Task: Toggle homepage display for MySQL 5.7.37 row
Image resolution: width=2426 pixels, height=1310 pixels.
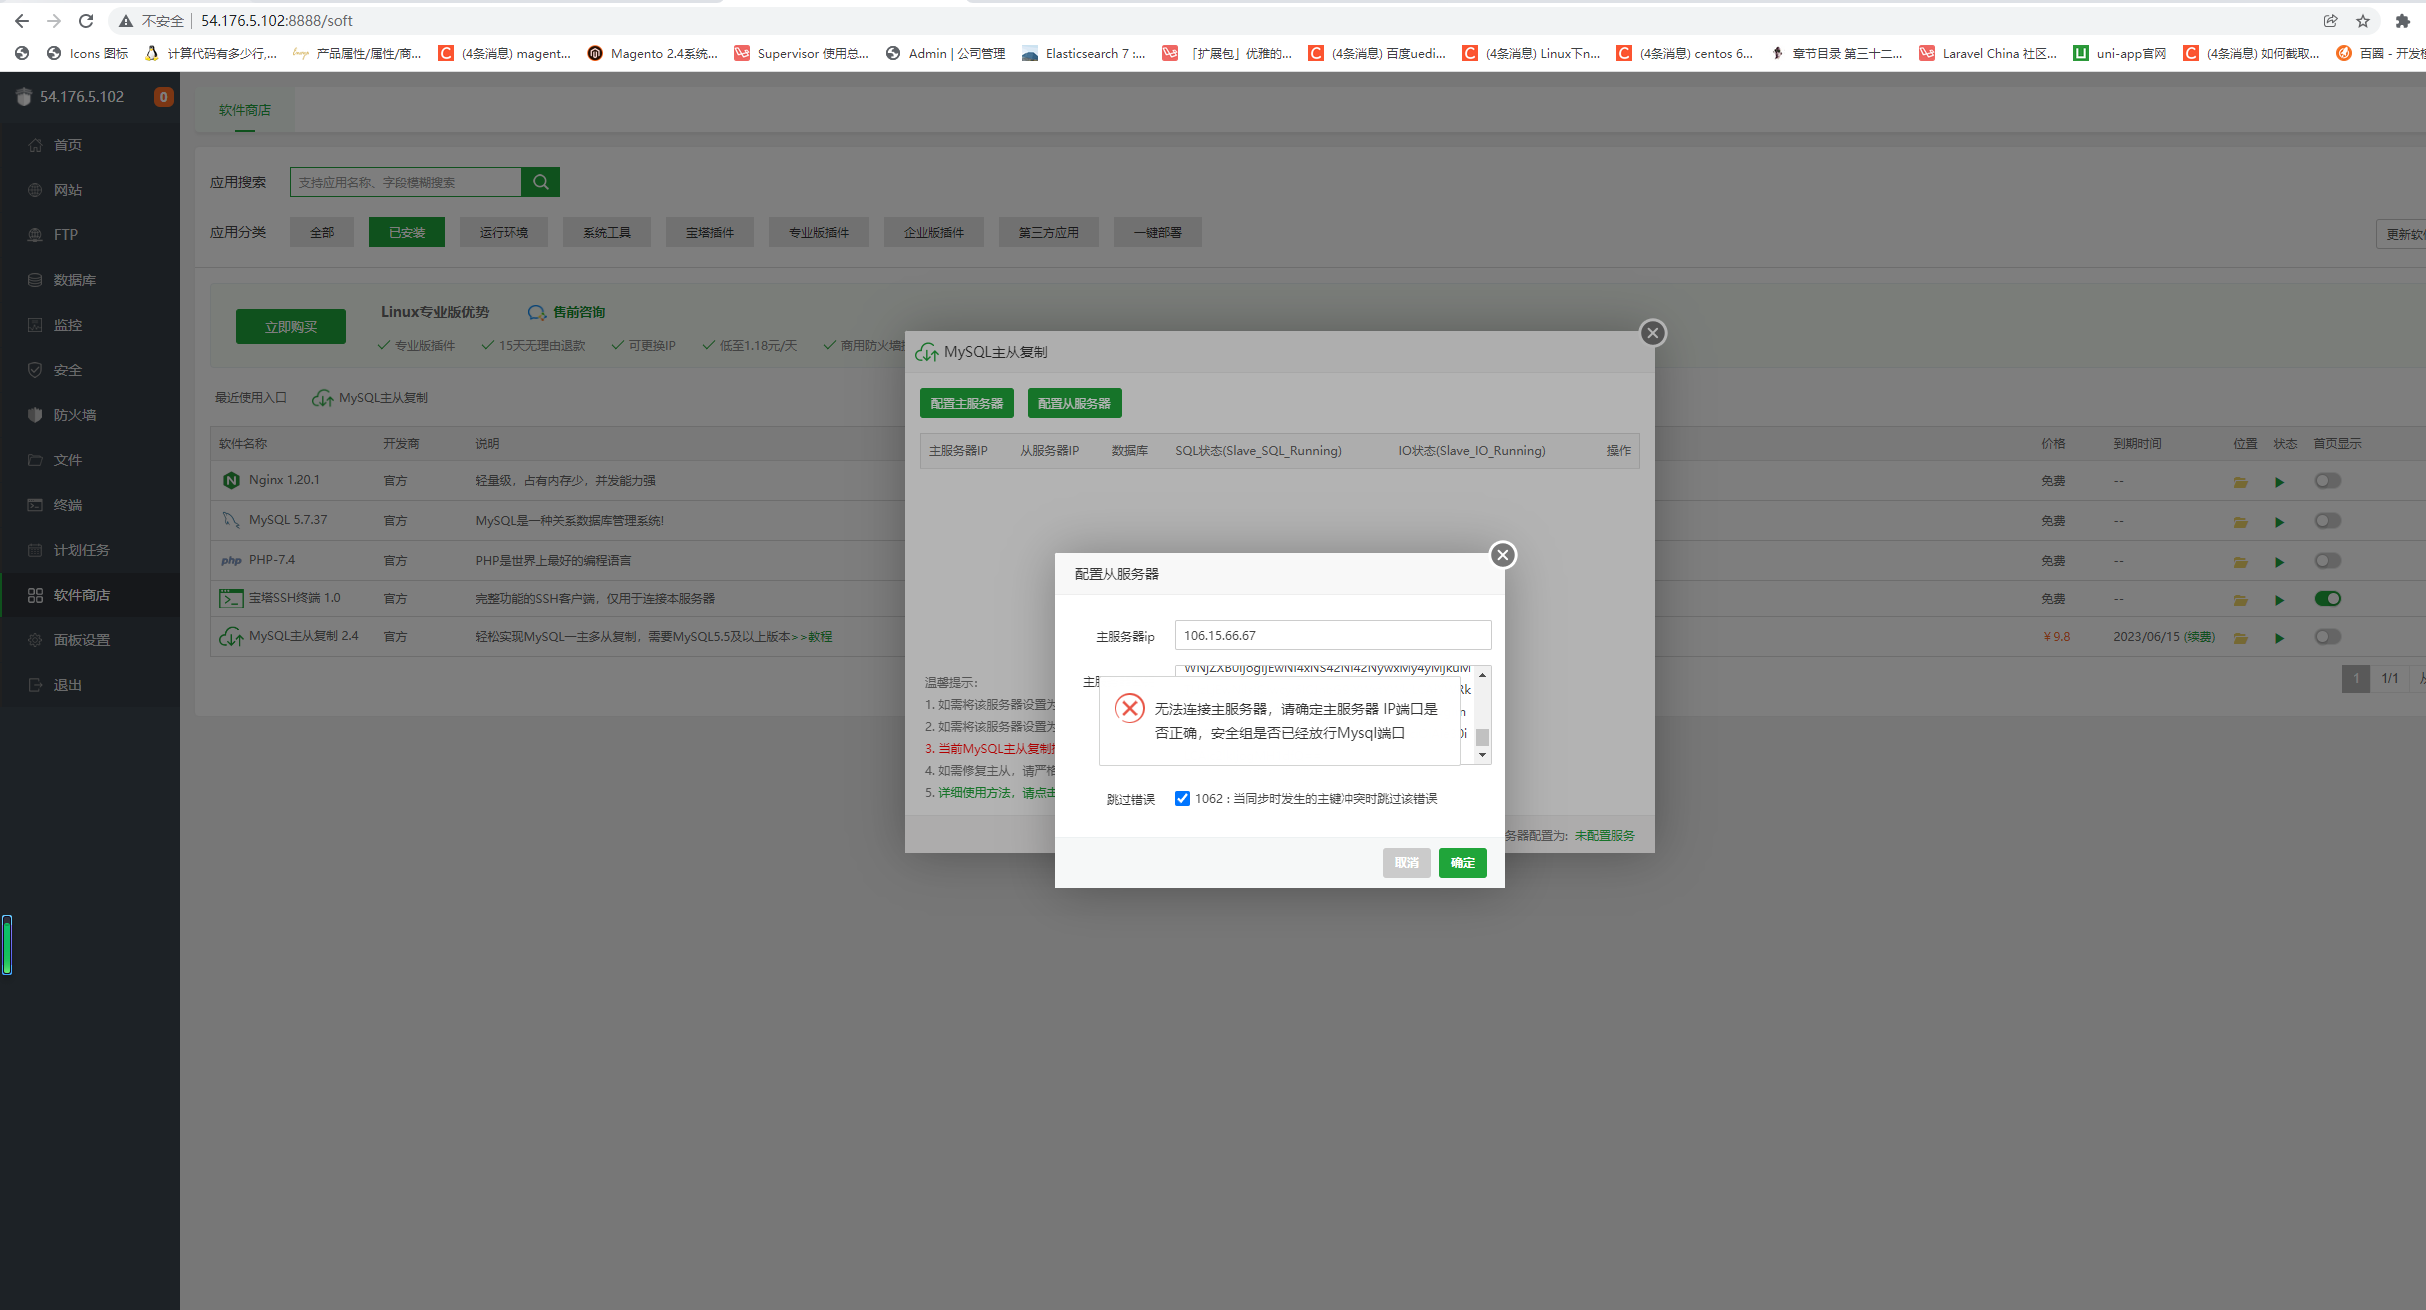Action: 2327,521
